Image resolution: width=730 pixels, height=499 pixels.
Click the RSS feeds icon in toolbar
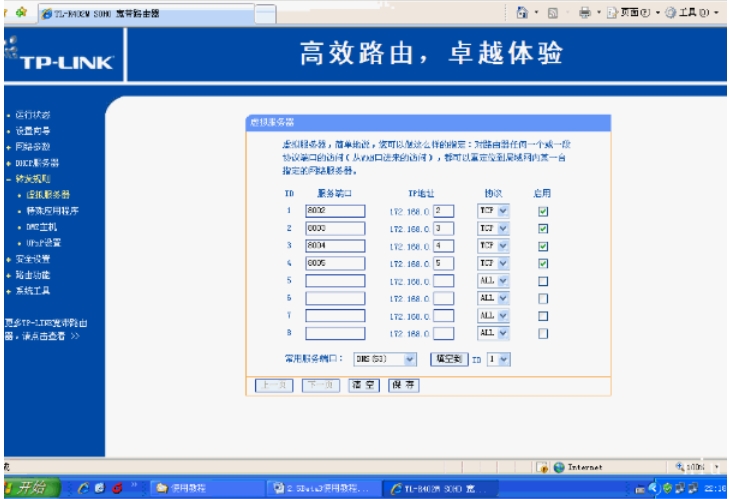pyautogui.click(x=553, y=13)
